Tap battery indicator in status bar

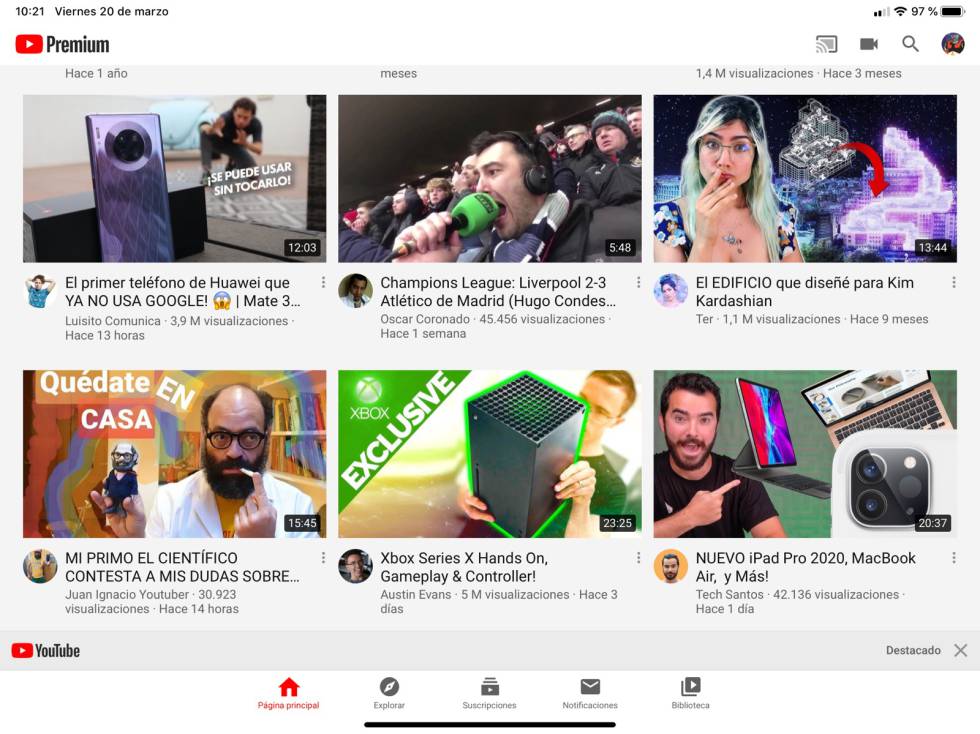click(952, 11)
